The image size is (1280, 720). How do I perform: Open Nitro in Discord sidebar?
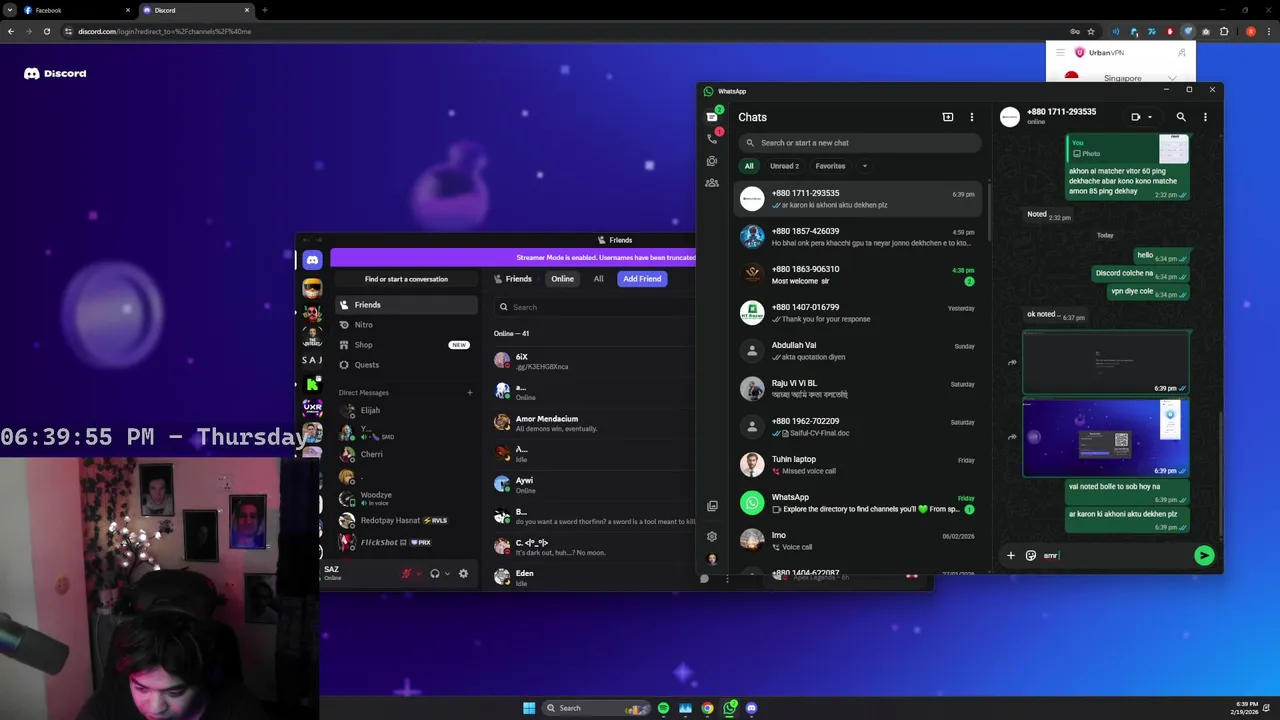tap(406, 325)
